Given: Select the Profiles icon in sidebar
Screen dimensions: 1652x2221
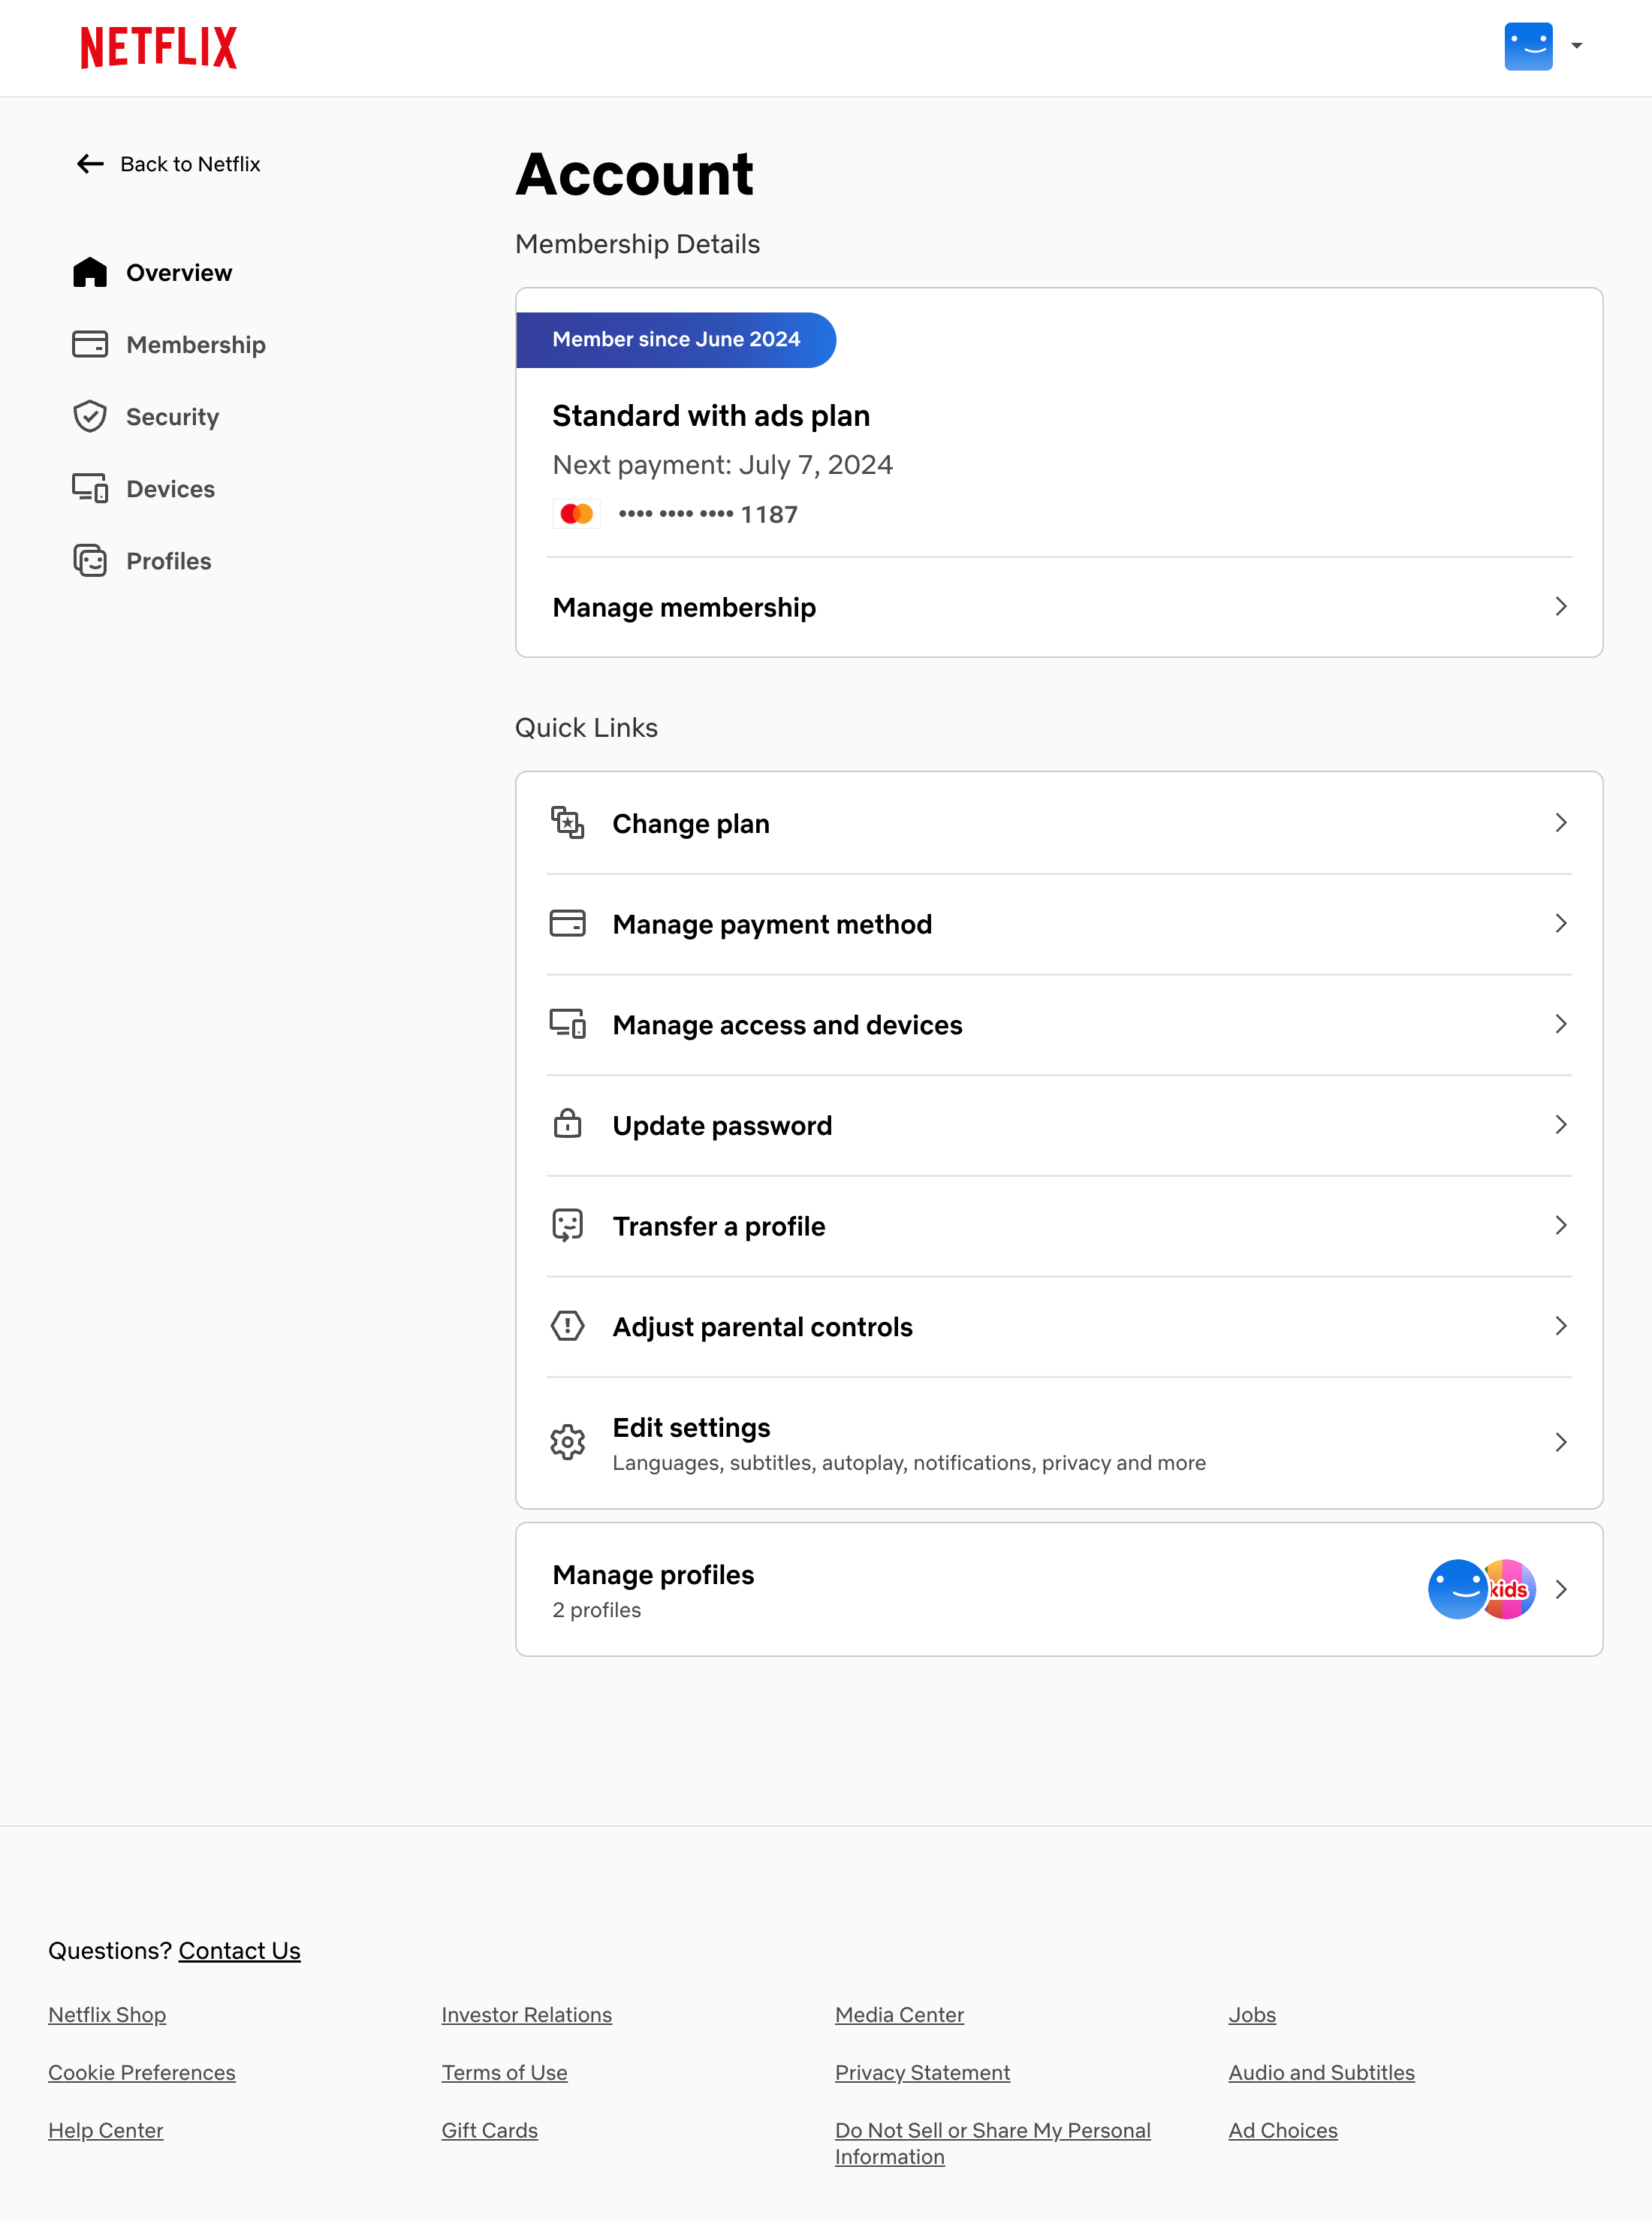Looking at the screenshot, I should tap(90, 561).
